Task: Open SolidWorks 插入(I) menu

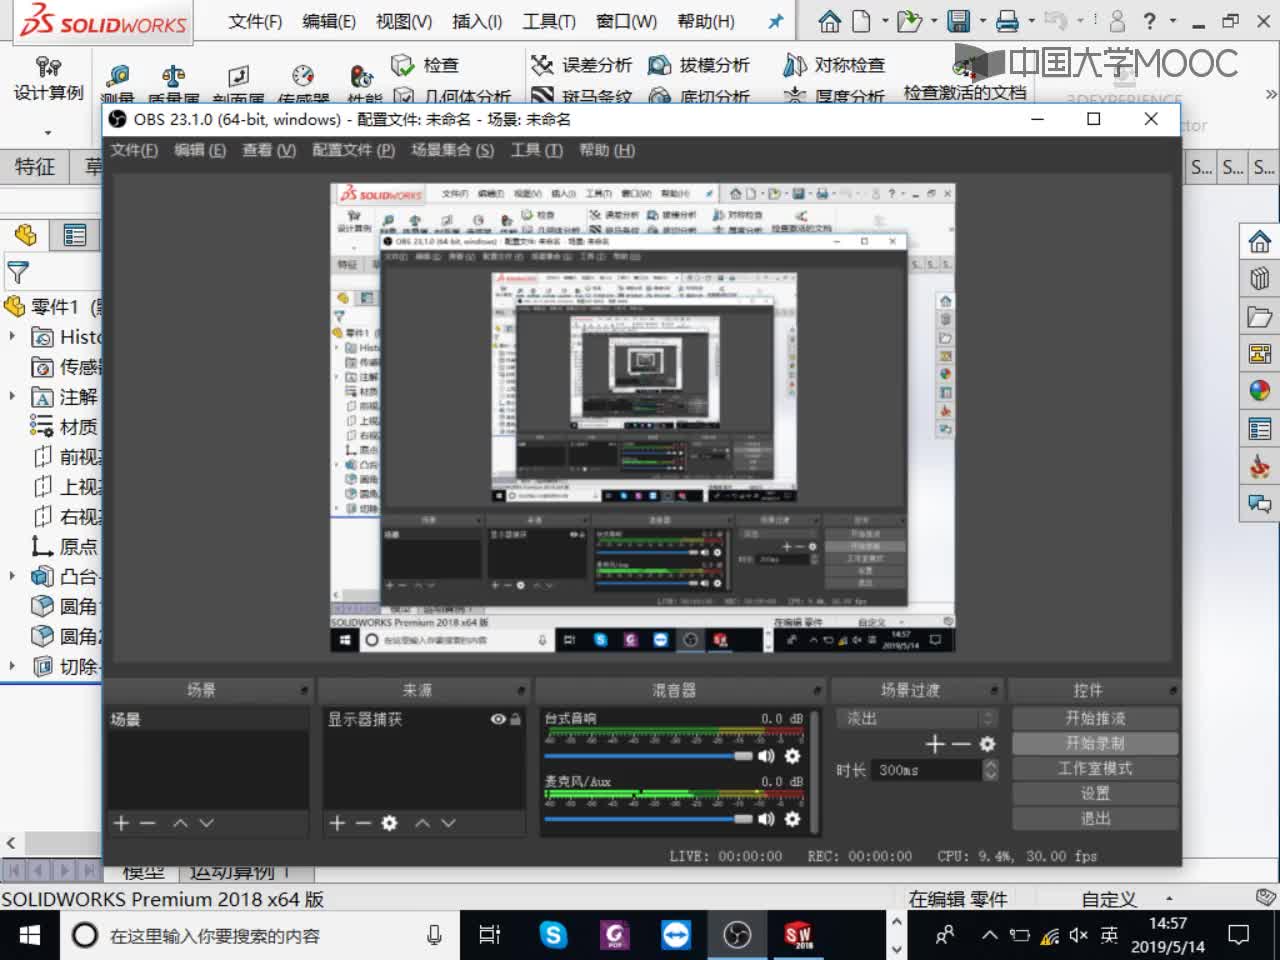Action: [477, 21]
